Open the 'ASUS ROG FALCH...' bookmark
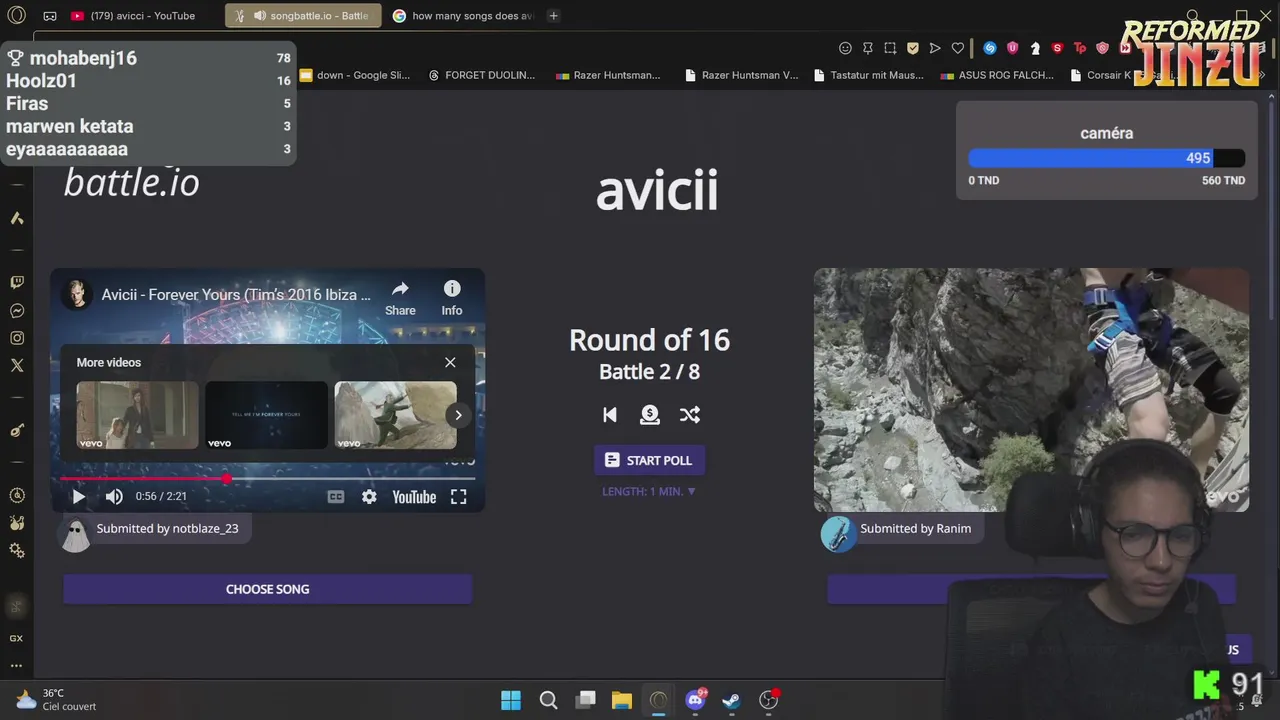The image size is (1280, 720). pyautogui.click(x=997, y=75)
